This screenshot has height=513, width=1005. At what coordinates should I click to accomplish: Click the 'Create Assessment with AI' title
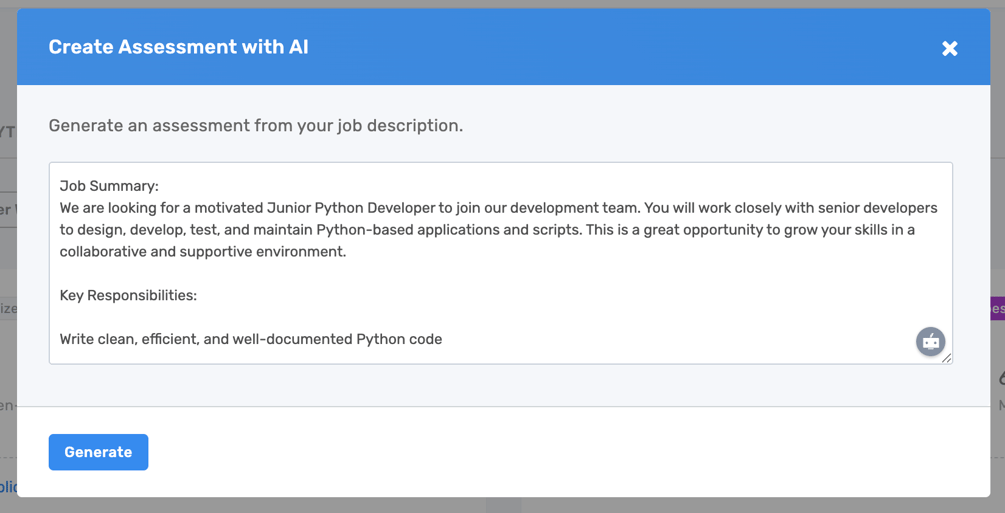coord(178,47)
